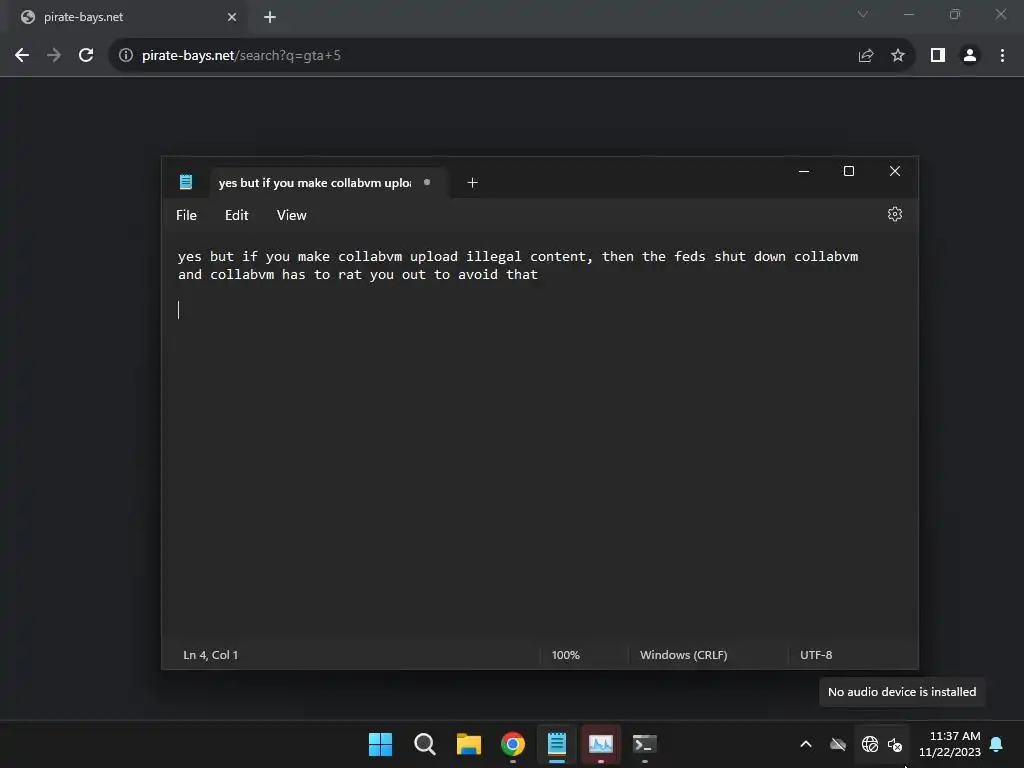
Task: Close the pirate-bays.net Chrome tab
Action: pos(232,17)
